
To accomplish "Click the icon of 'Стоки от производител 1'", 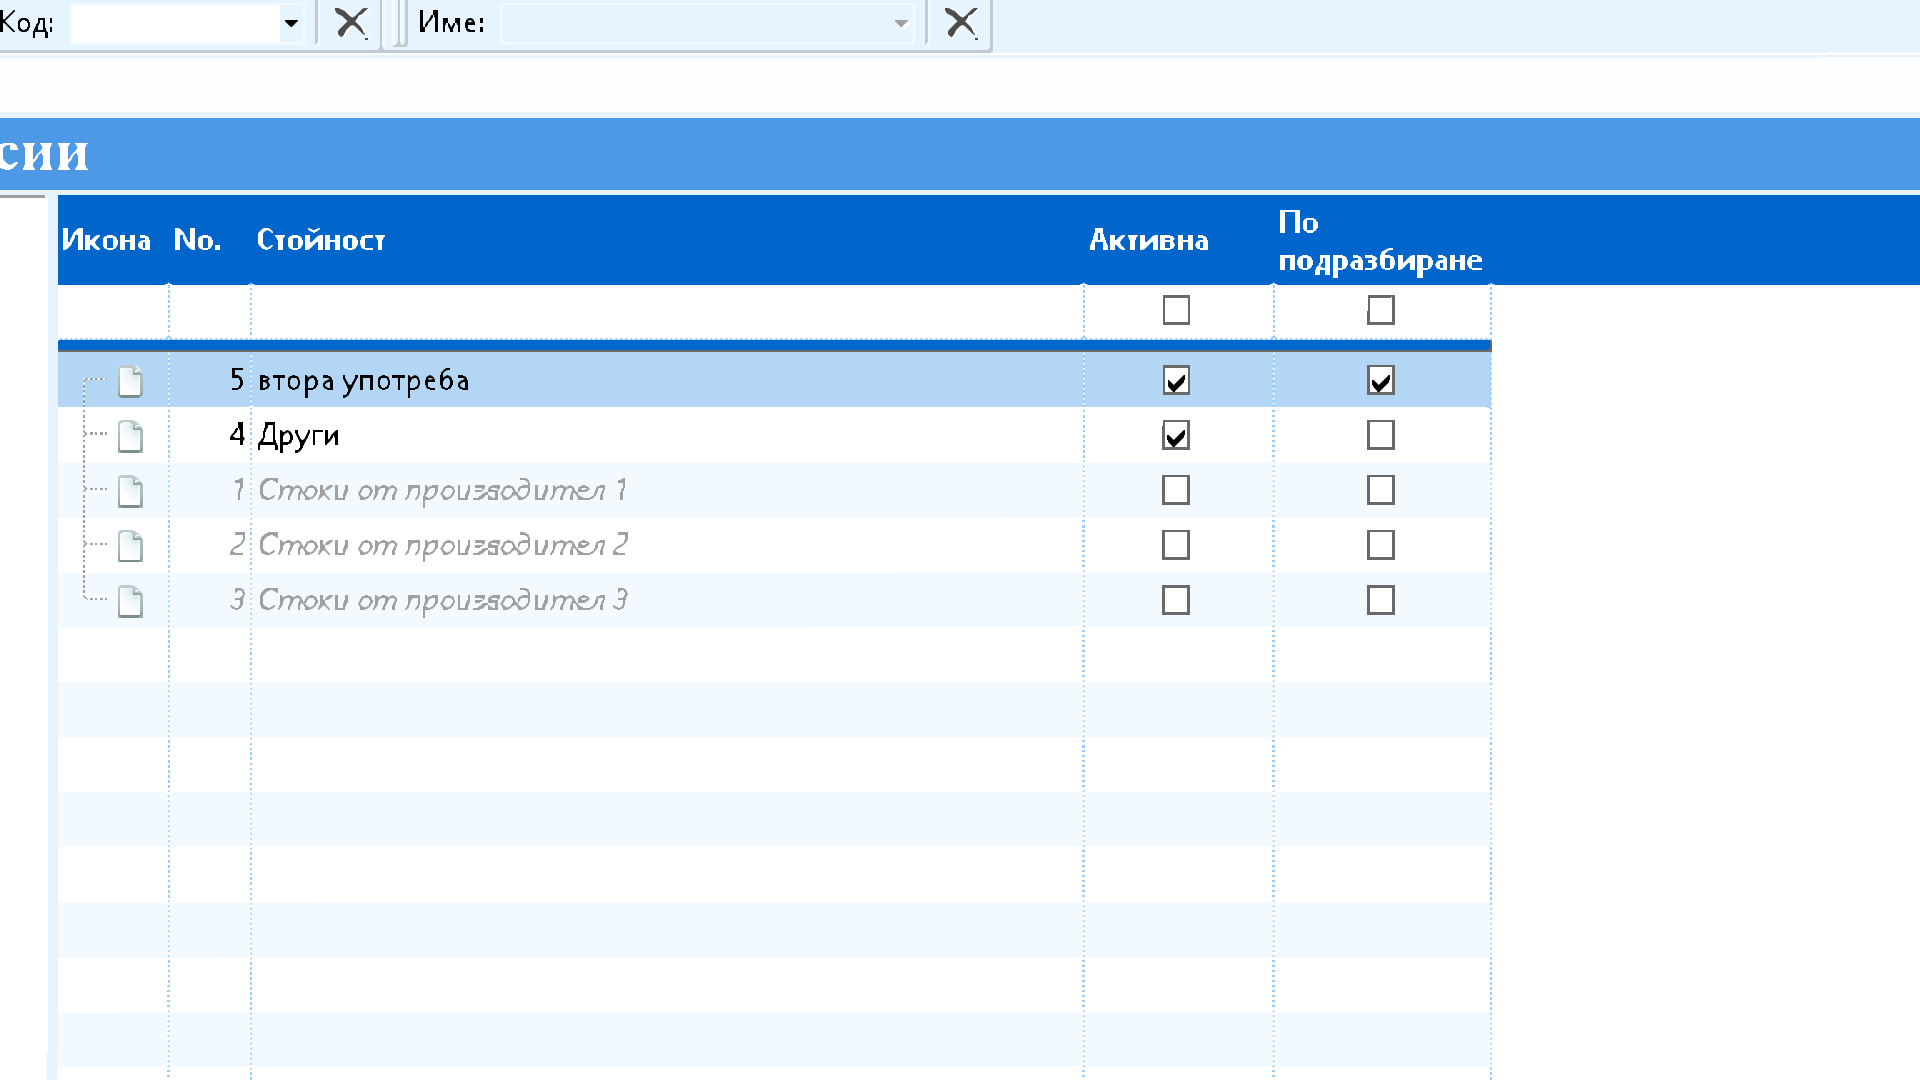I will (x=130, y=491).
